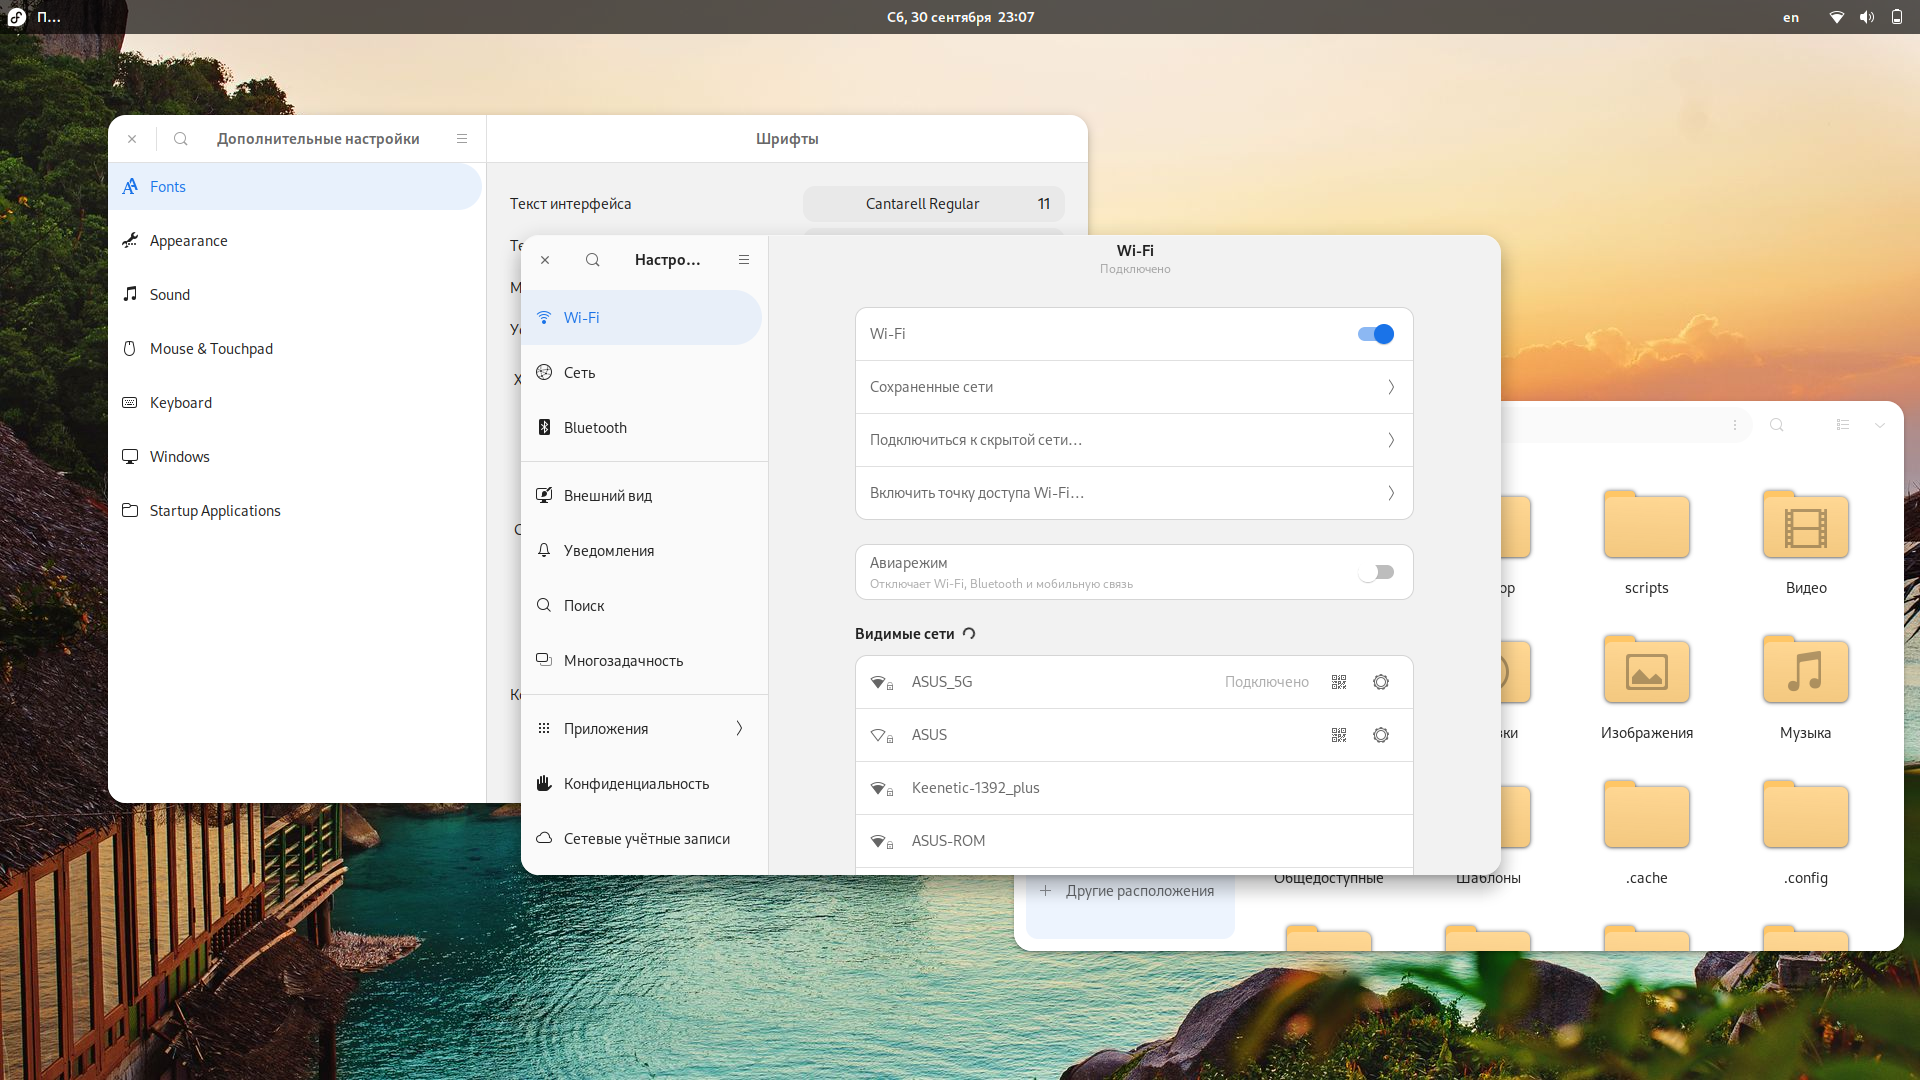Open hamburger menu in the Settings sidebar
Screen dimensions: 1920x1080
pyautogui.click(x=744, y=260)
